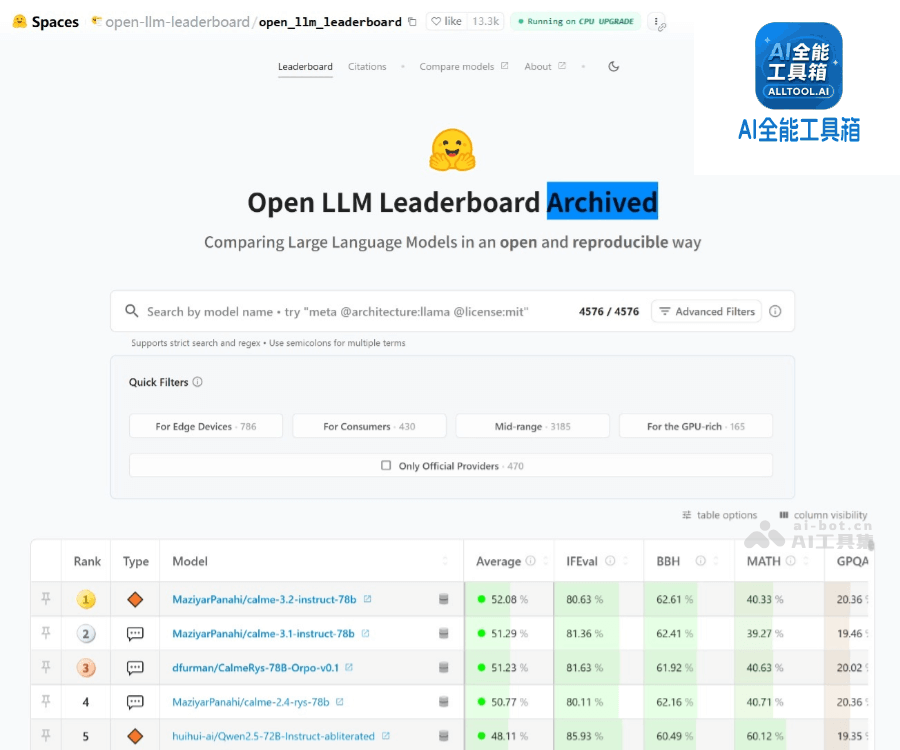Click the Spaces header link
Viewport: 900px width, 750px height.
(x=55, y=22)
